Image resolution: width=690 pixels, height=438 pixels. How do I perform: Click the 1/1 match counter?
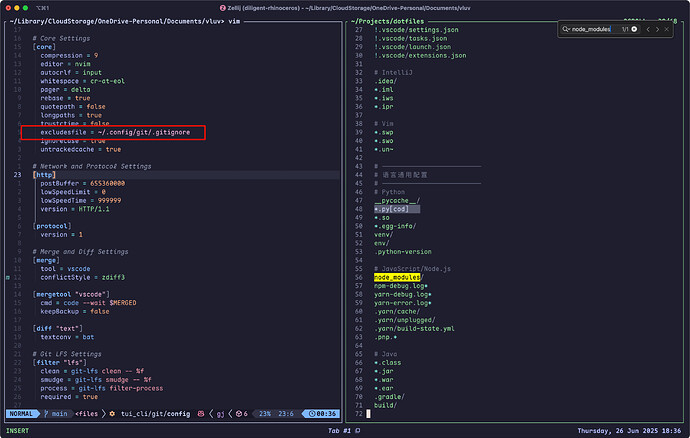pyautogui.click(x=625, y=29)
